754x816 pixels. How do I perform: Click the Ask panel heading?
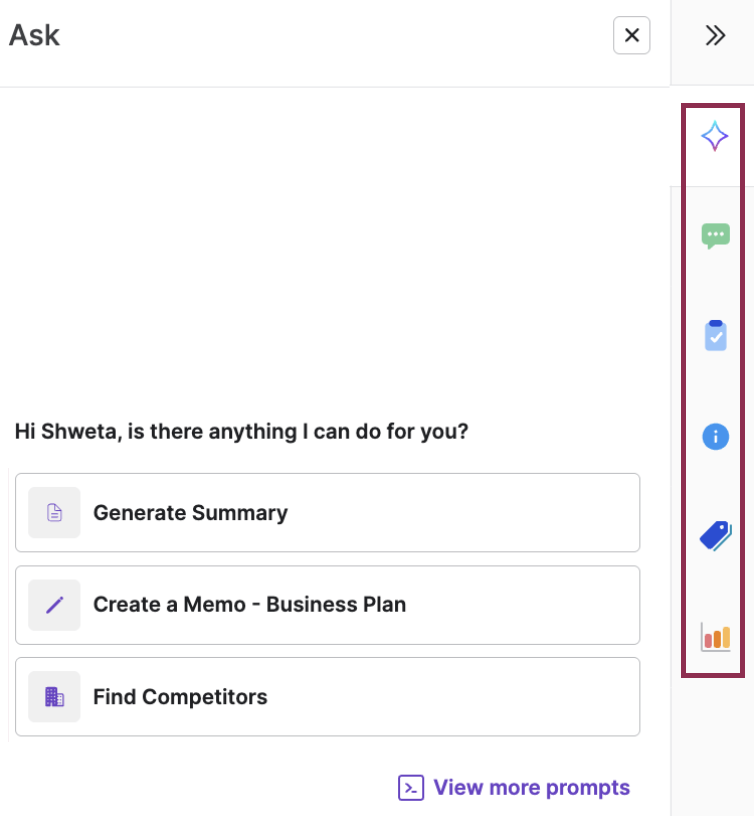point(35,36)
